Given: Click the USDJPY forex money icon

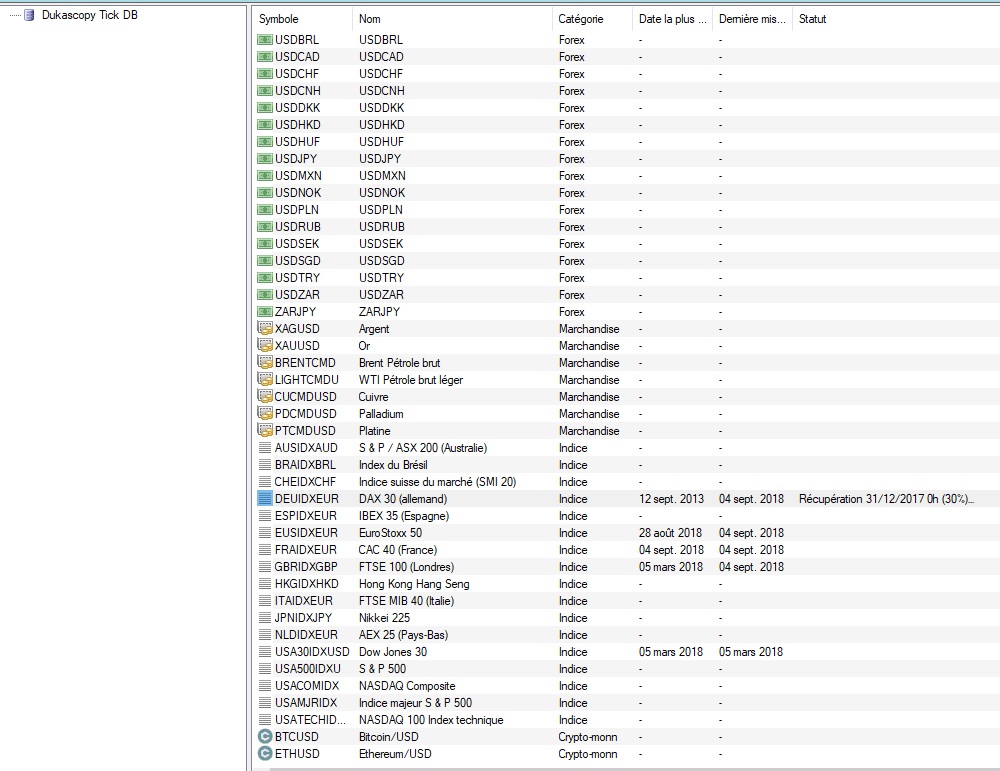Looking at the screenshot, I should click(265, 159).
